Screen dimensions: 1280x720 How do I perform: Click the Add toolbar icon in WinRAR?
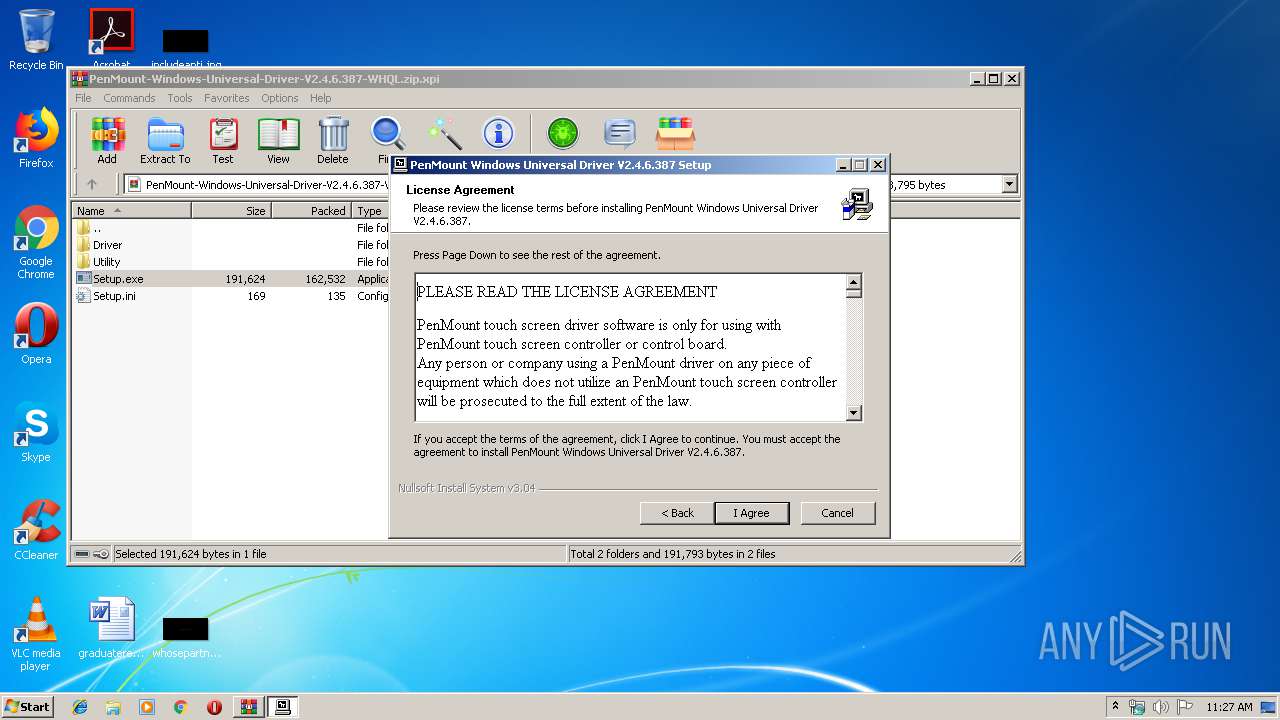coord(107,140)
